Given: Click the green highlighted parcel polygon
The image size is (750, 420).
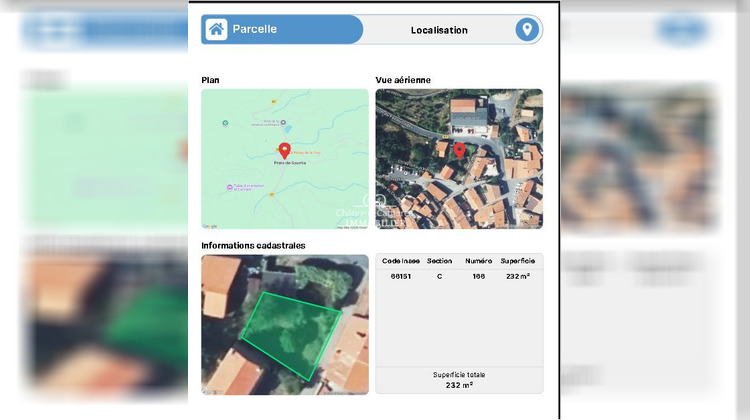Looking at the screenshot, I should (292, 335).
